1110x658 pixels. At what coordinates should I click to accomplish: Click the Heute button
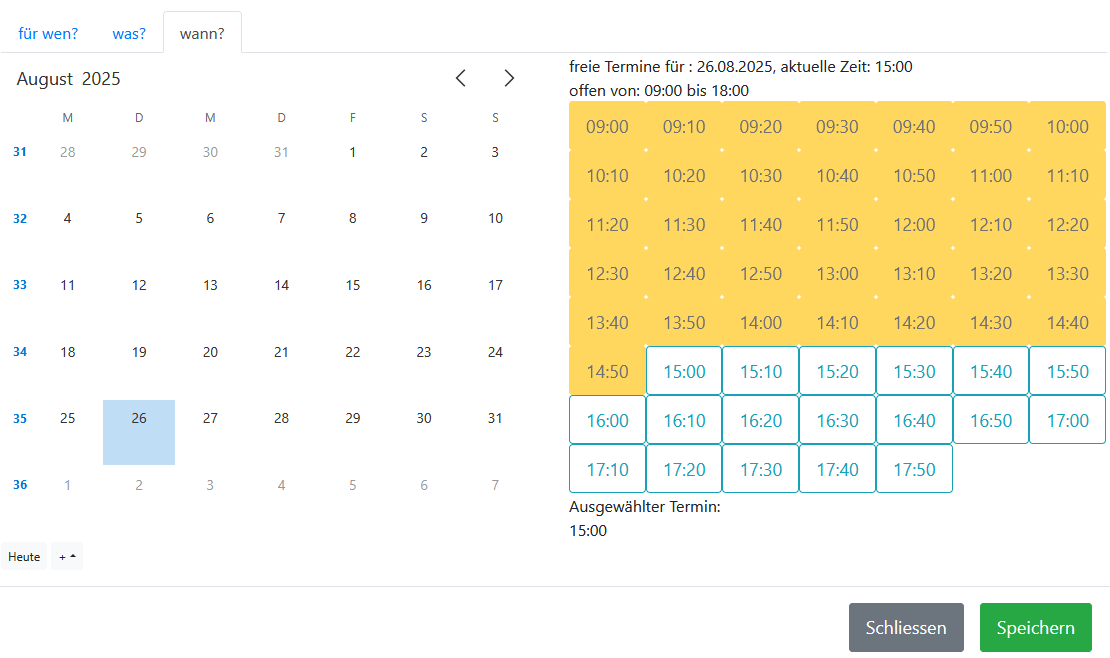[24, 556]
